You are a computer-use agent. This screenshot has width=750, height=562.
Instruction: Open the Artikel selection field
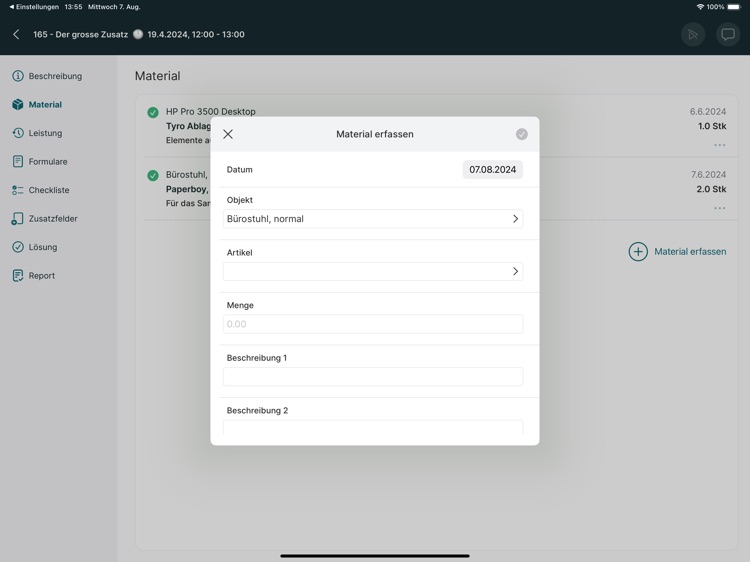click(x=373, y=272)
